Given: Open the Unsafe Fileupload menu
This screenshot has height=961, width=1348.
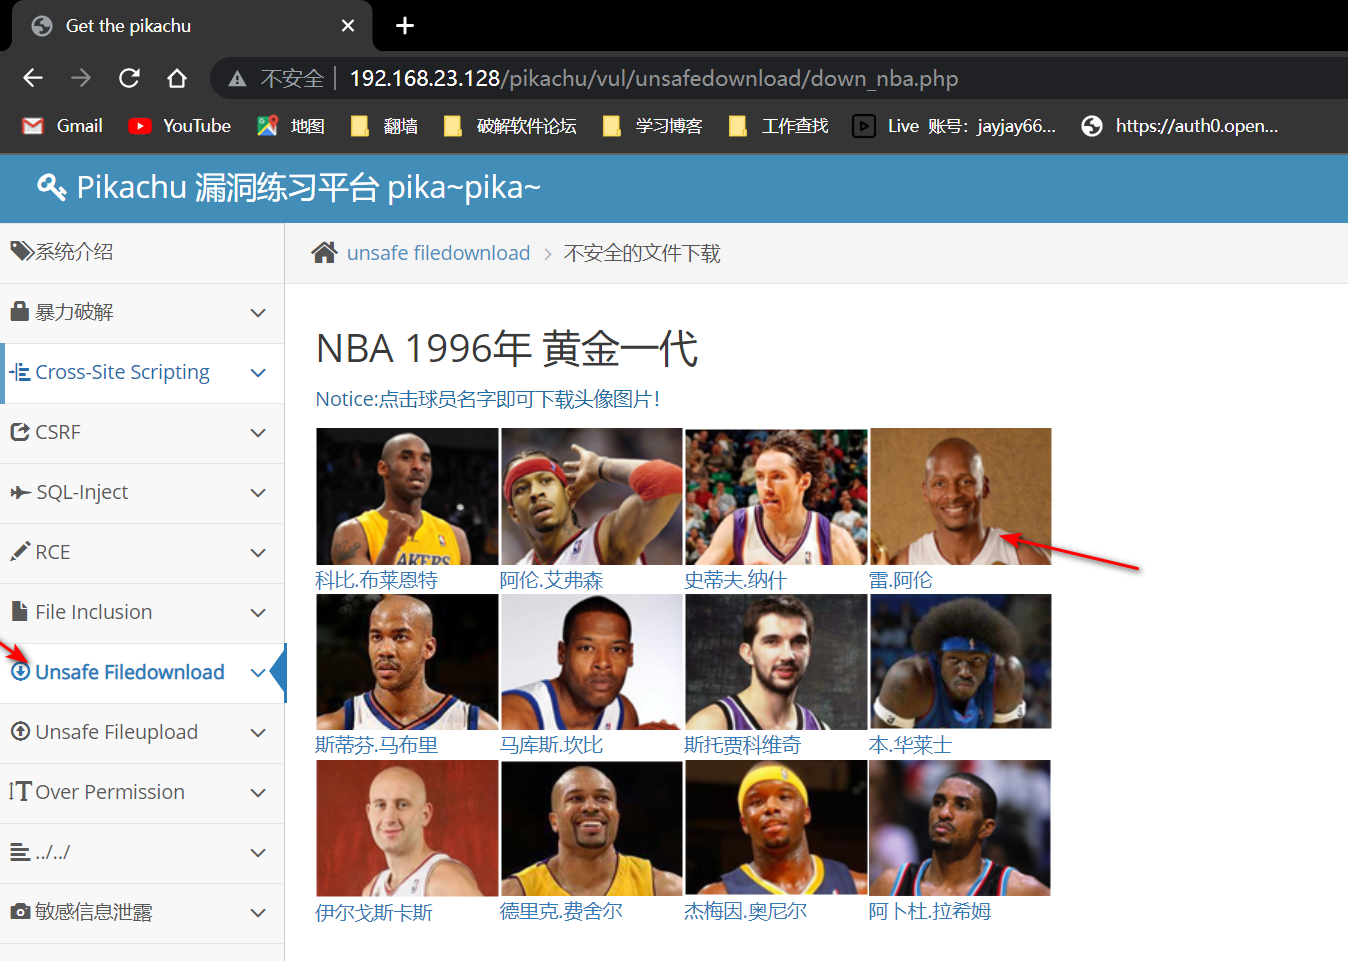Looking at the screenshot, I should (x=116, y=732).
